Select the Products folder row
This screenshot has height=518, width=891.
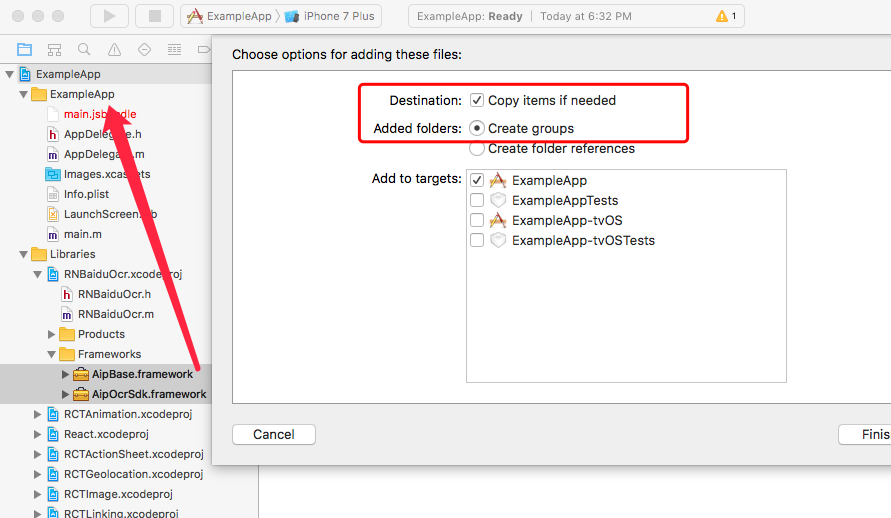point(106,335)
